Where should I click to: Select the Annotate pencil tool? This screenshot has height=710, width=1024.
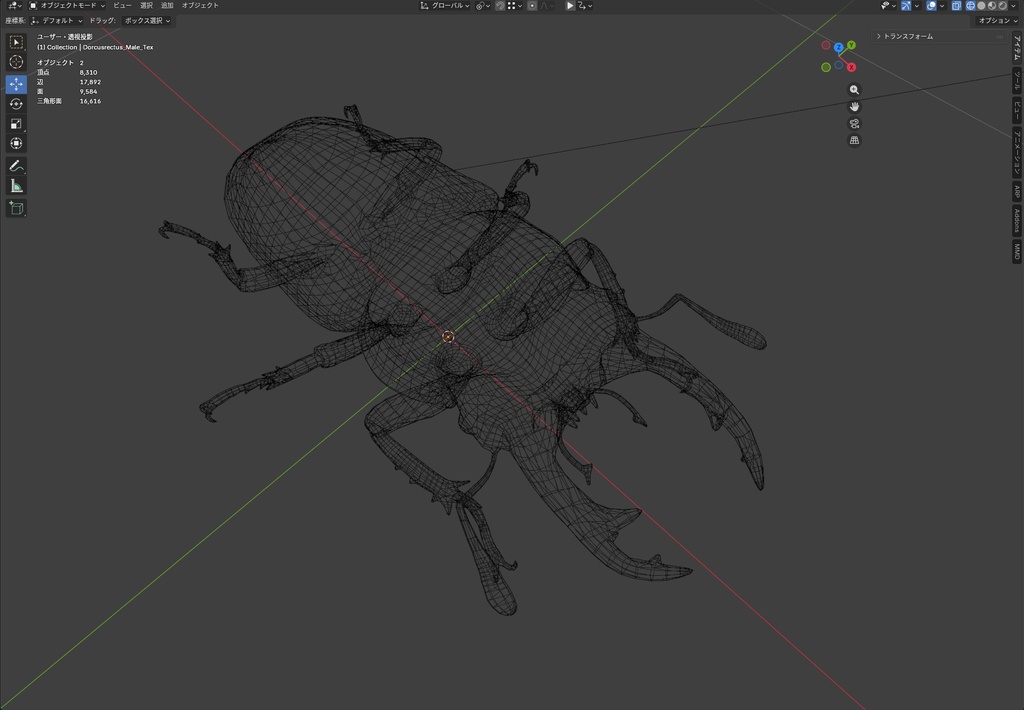[16, 166]
